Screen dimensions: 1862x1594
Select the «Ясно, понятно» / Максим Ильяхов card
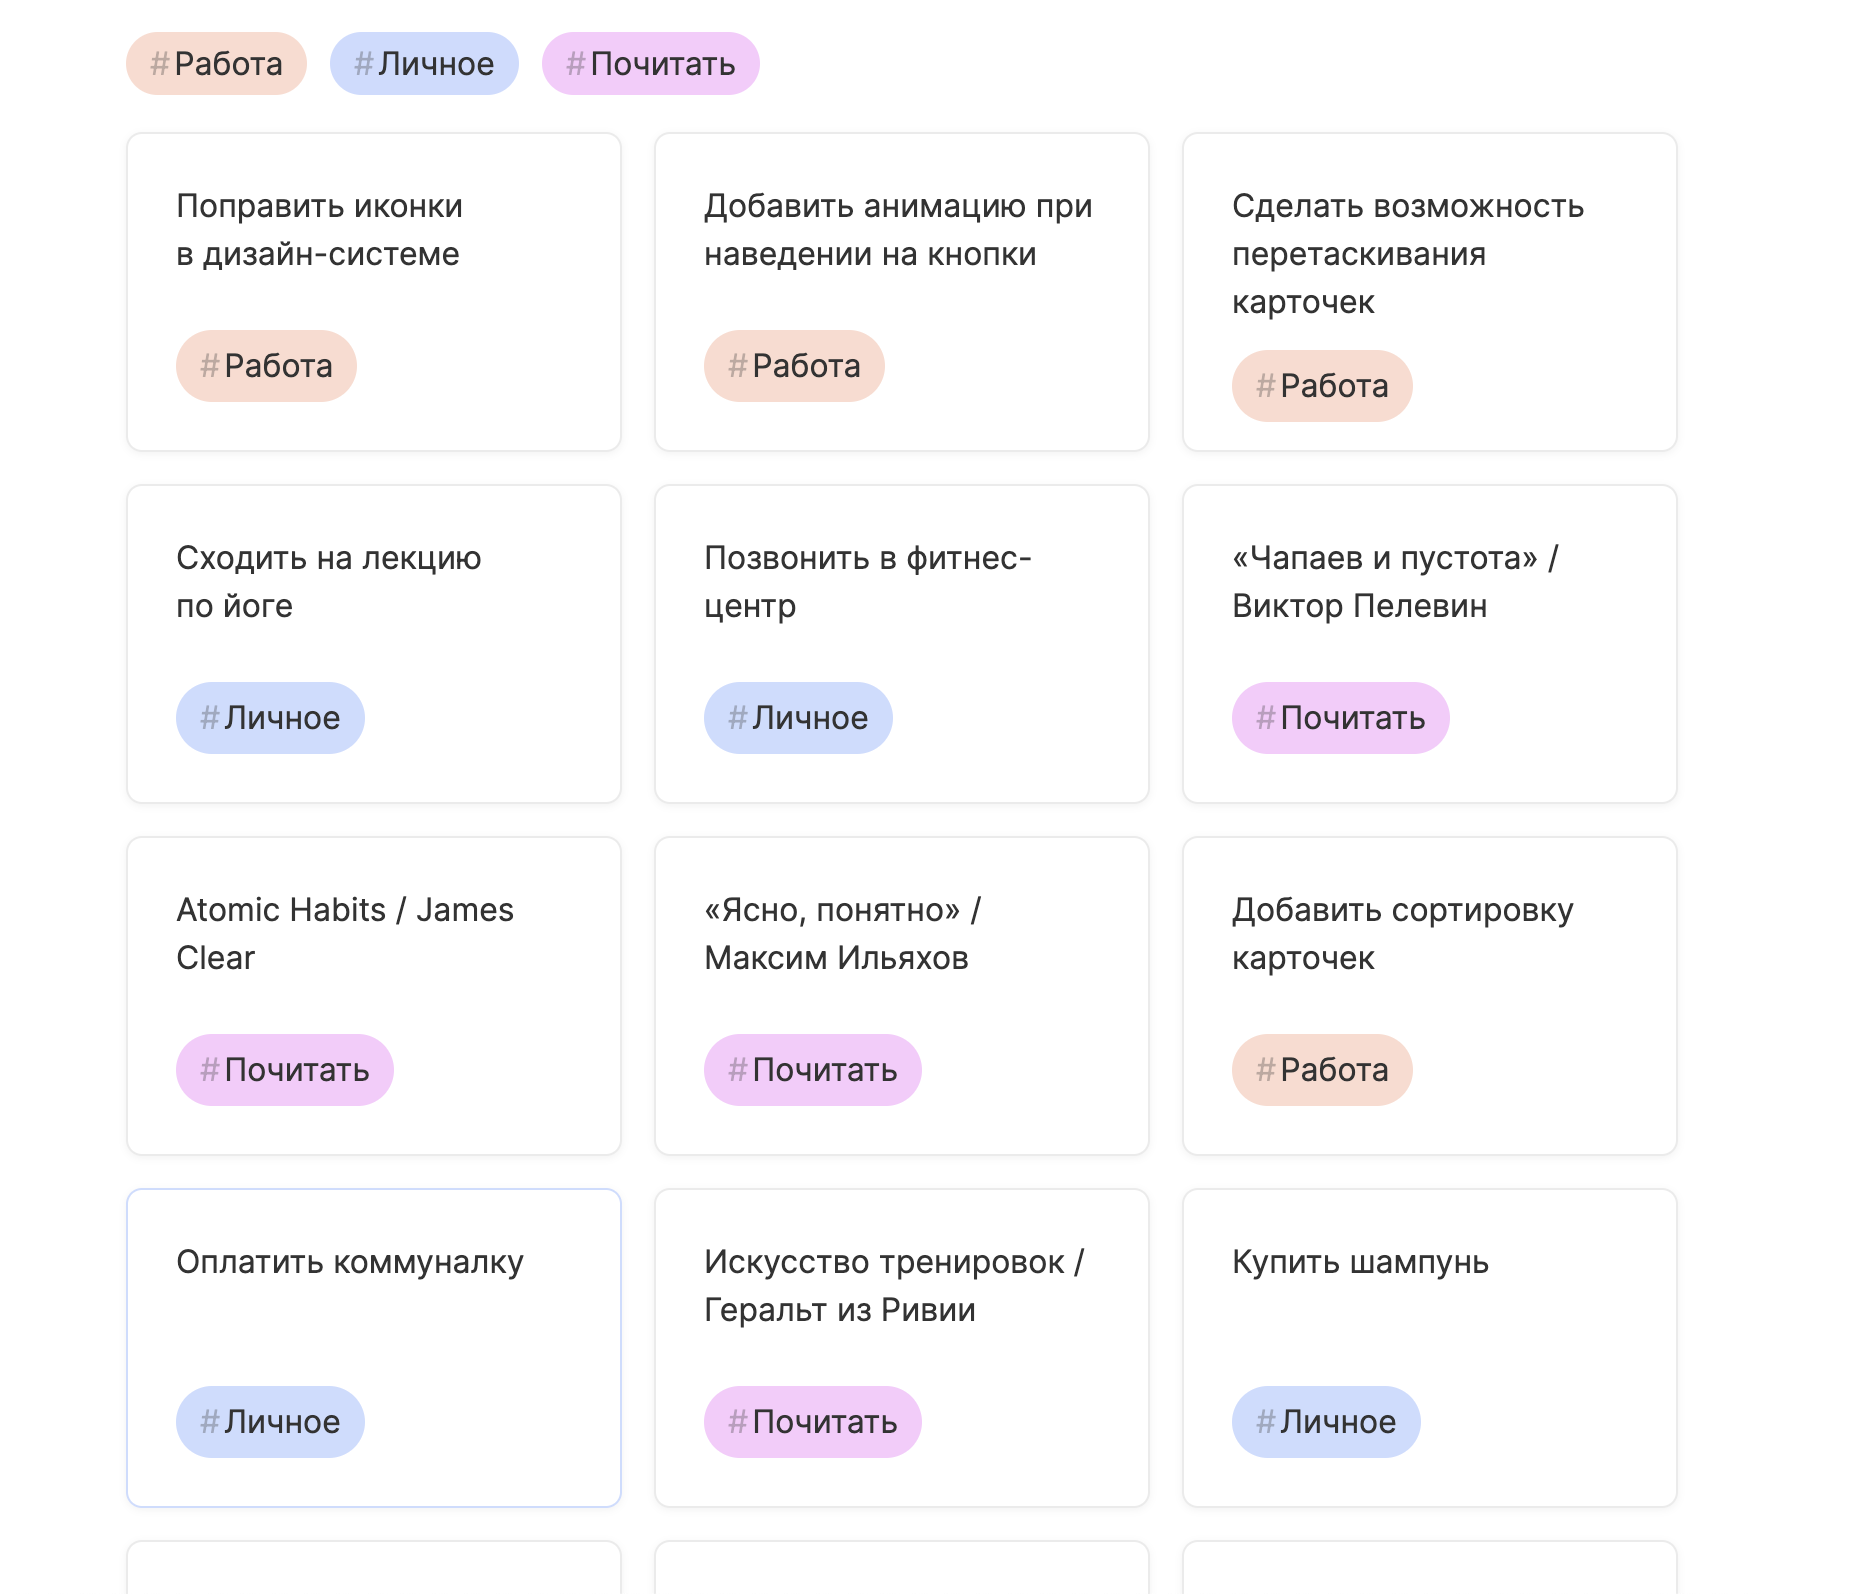(x=842, y=934)
